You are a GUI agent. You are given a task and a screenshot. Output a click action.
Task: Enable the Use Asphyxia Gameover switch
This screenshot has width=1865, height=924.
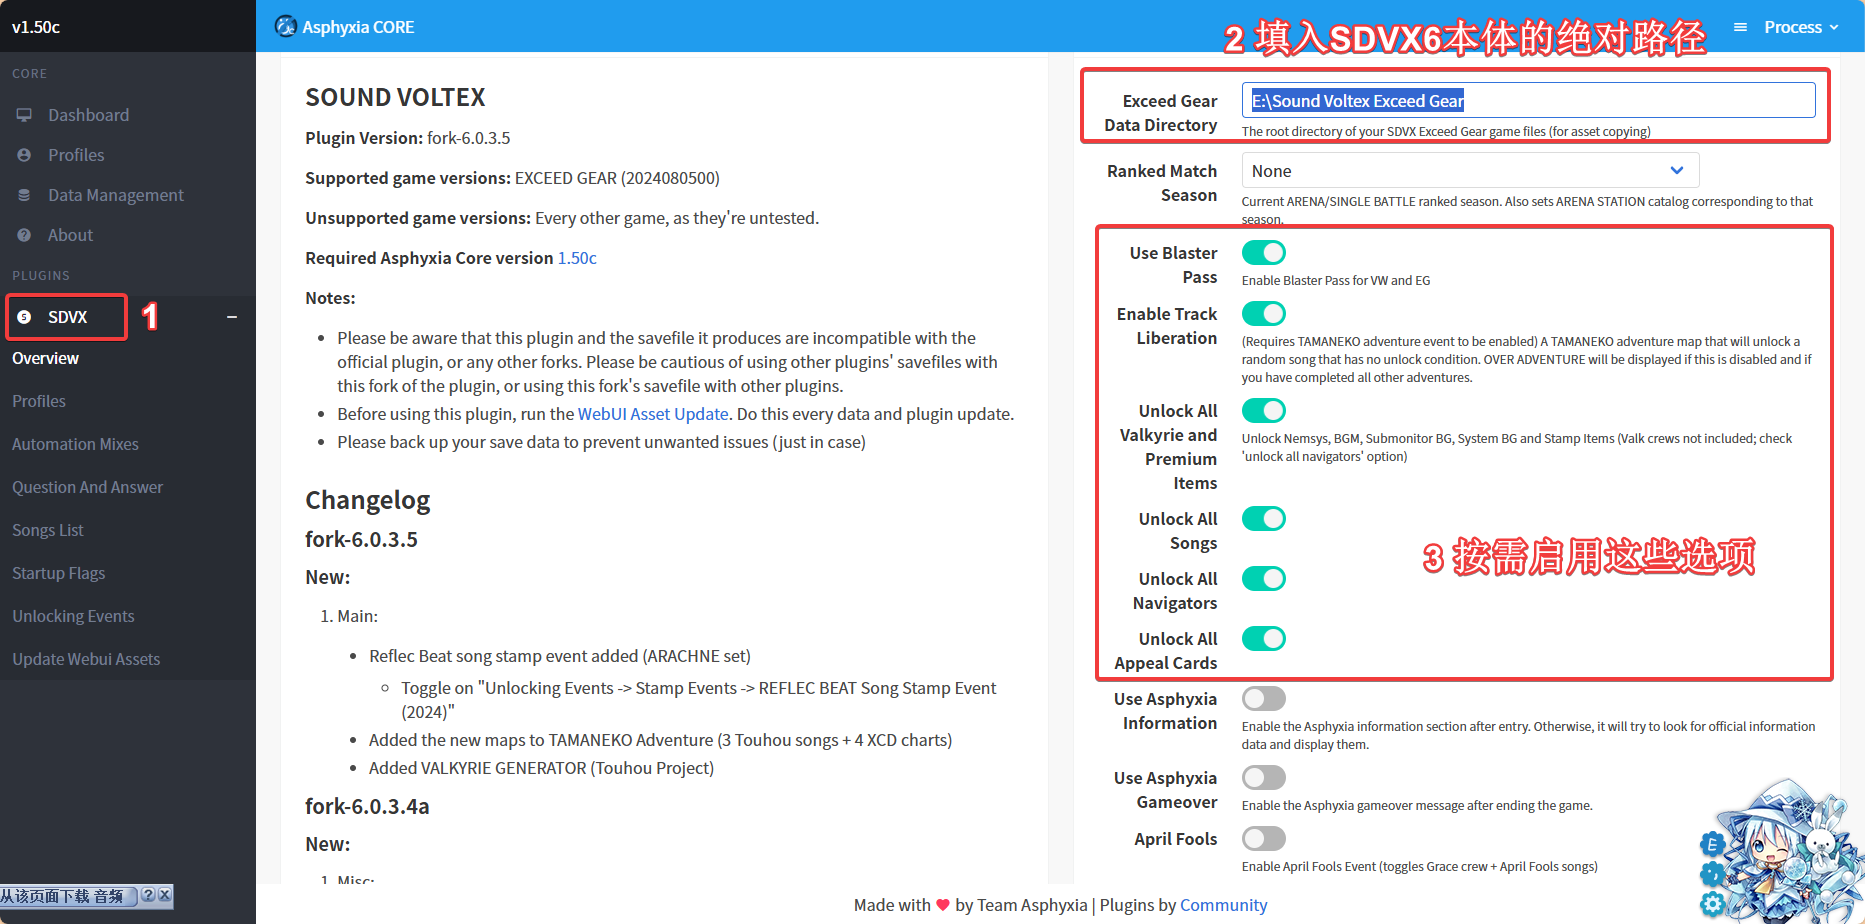tap(1263, 778)
